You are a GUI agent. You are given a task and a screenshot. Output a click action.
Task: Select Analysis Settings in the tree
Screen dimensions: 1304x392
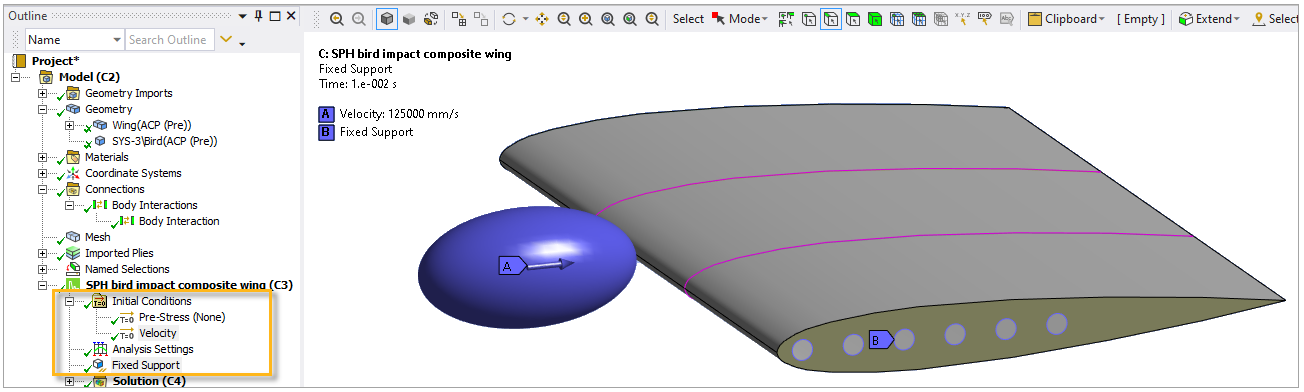point(152,349)
